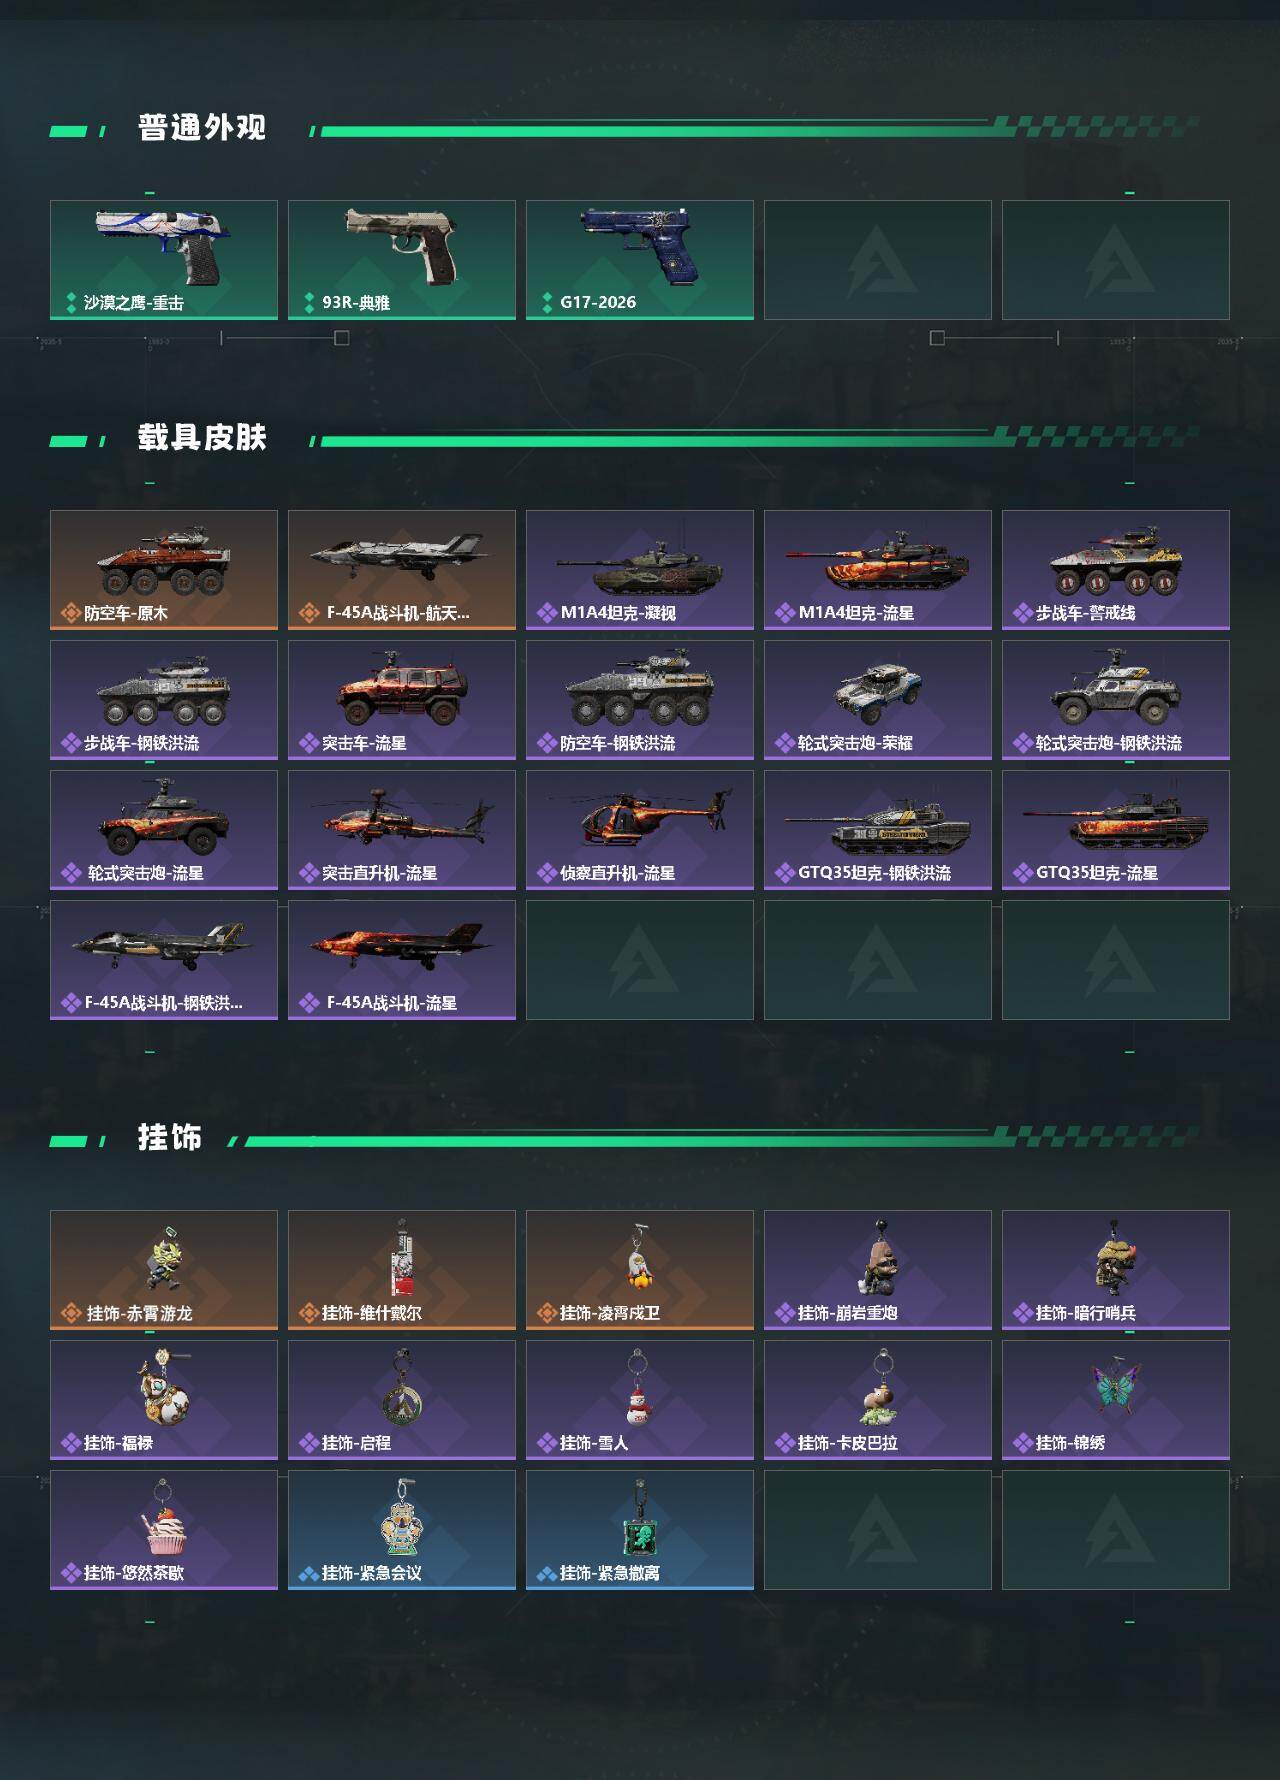
Task: Select the 挂饰-悠然茶歇 cupcake charm
Action: (x=164, y=1530)
